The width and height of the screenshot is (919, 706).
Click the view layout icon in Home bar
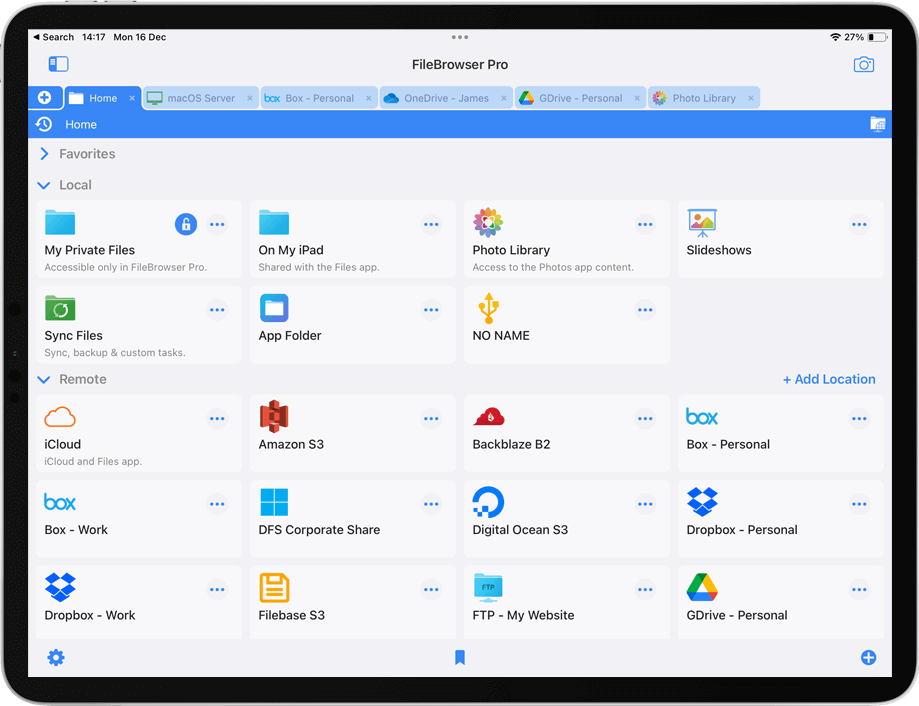point(877,124)
